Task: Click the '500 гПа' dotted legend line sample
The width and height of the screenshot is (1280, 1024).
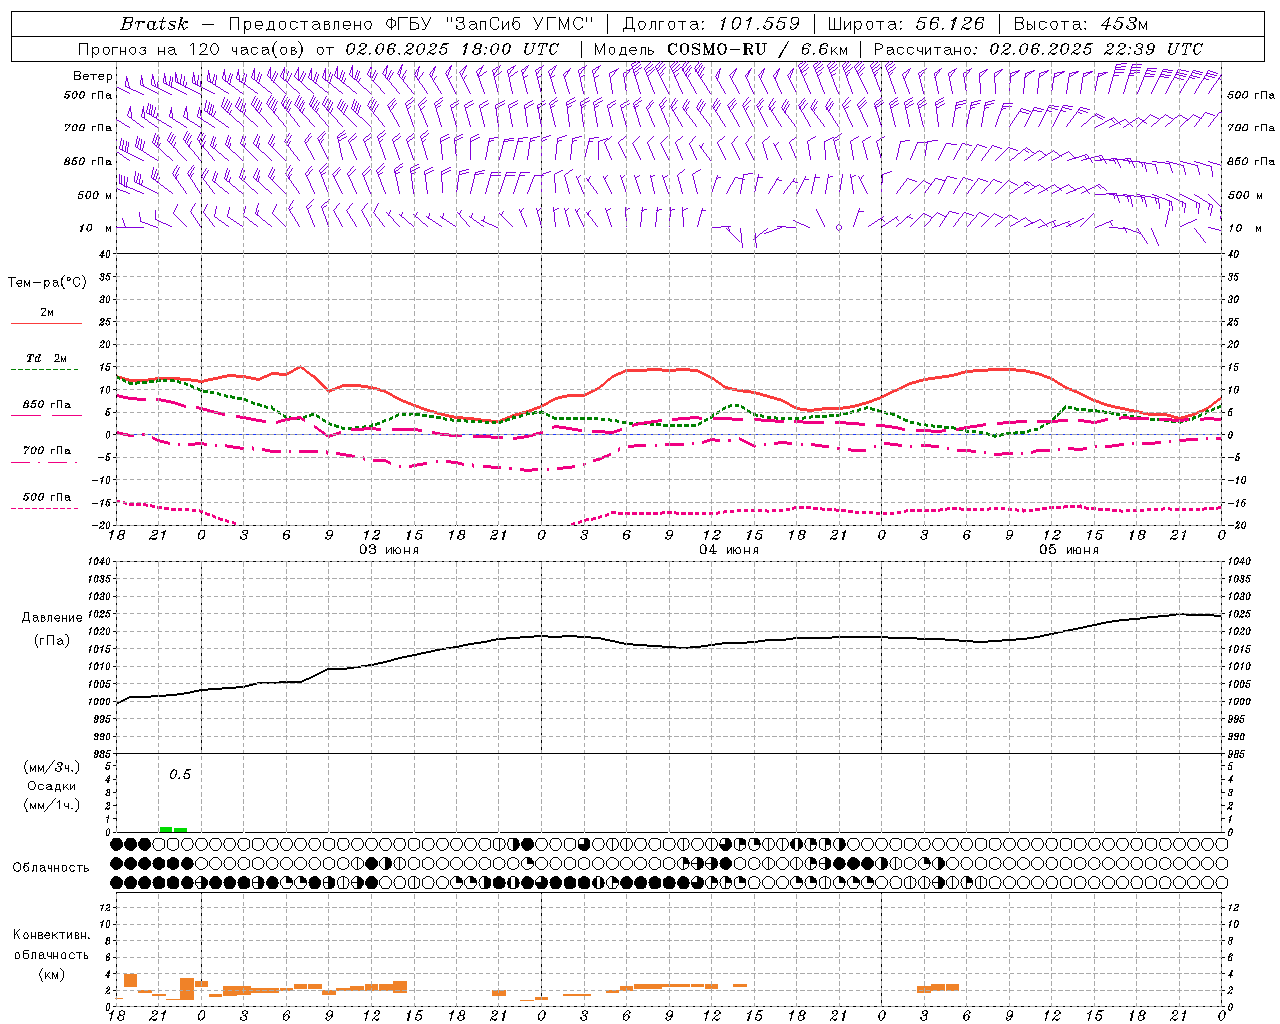Action: click(44, 508)
